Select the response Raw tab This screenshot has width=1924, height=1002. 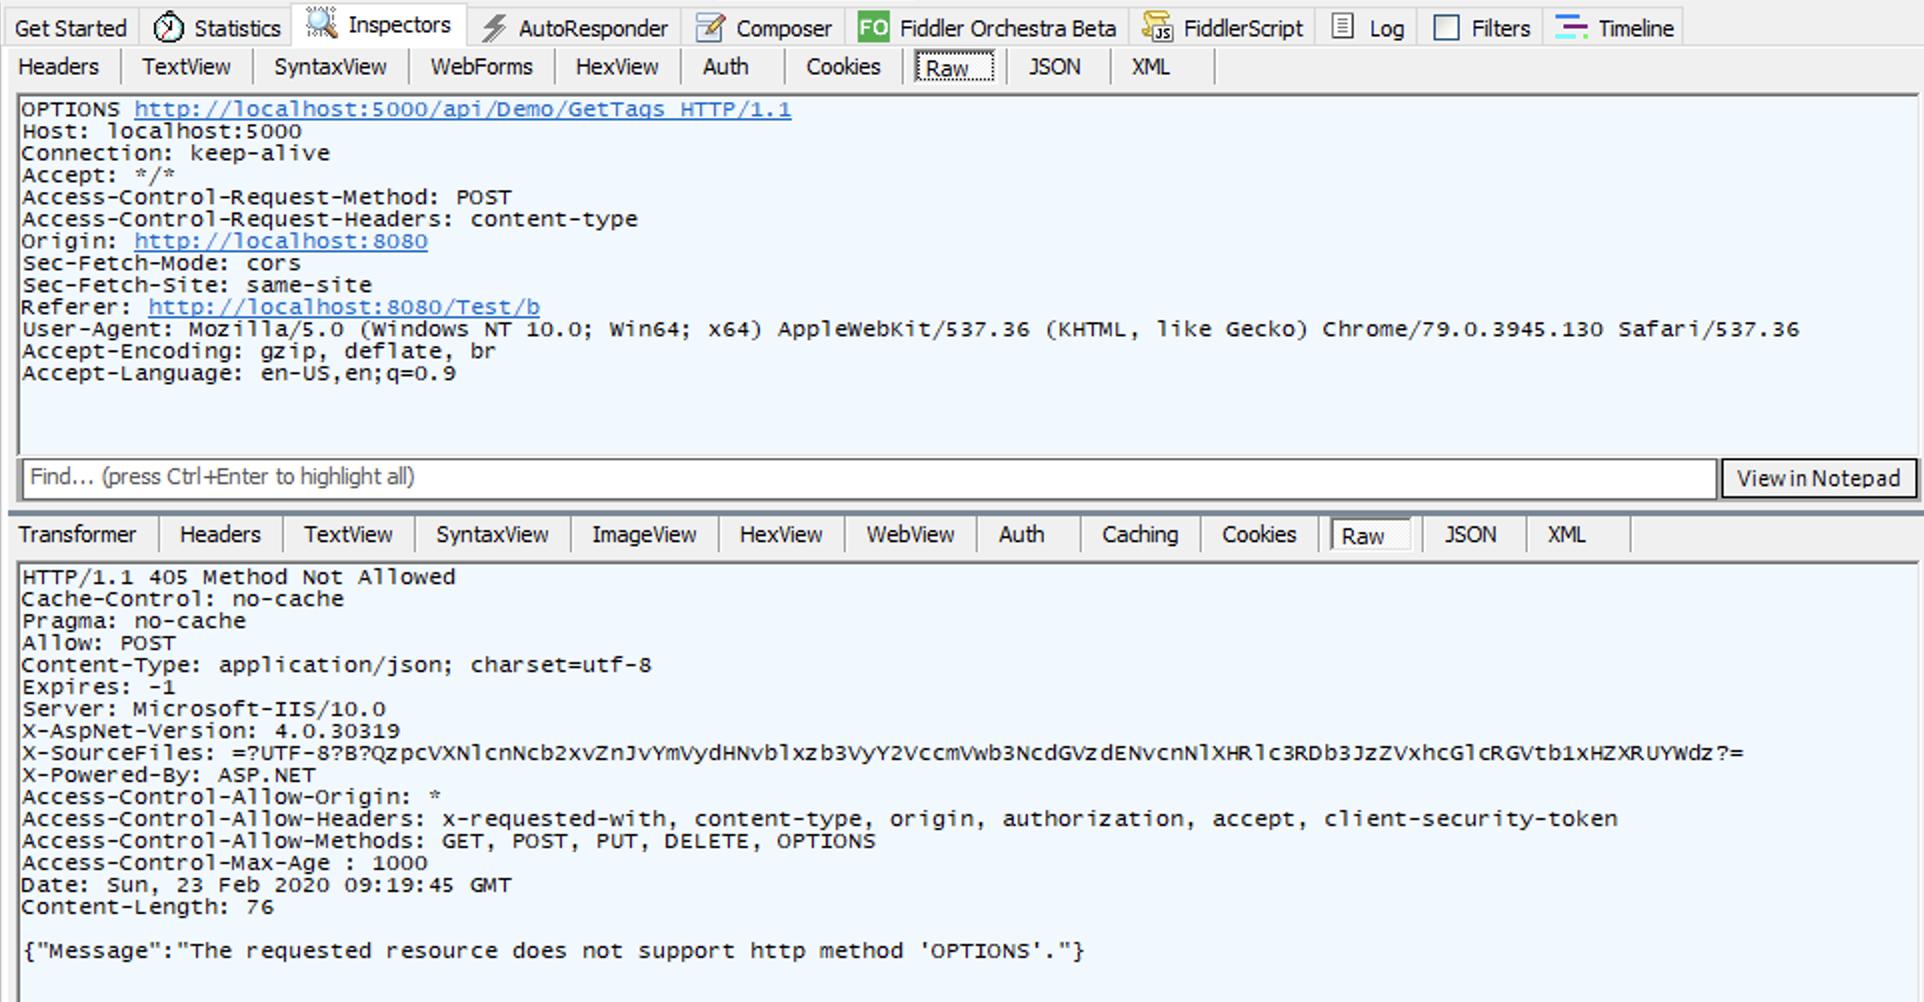(1371, 535)
